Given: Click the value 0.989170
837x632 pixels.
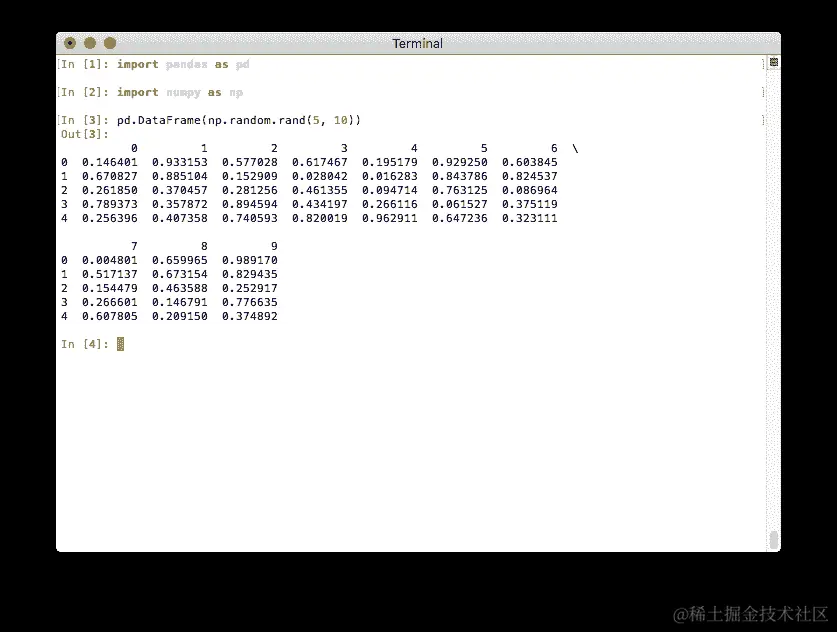Looking at the screenshot, I should point(249,260).
